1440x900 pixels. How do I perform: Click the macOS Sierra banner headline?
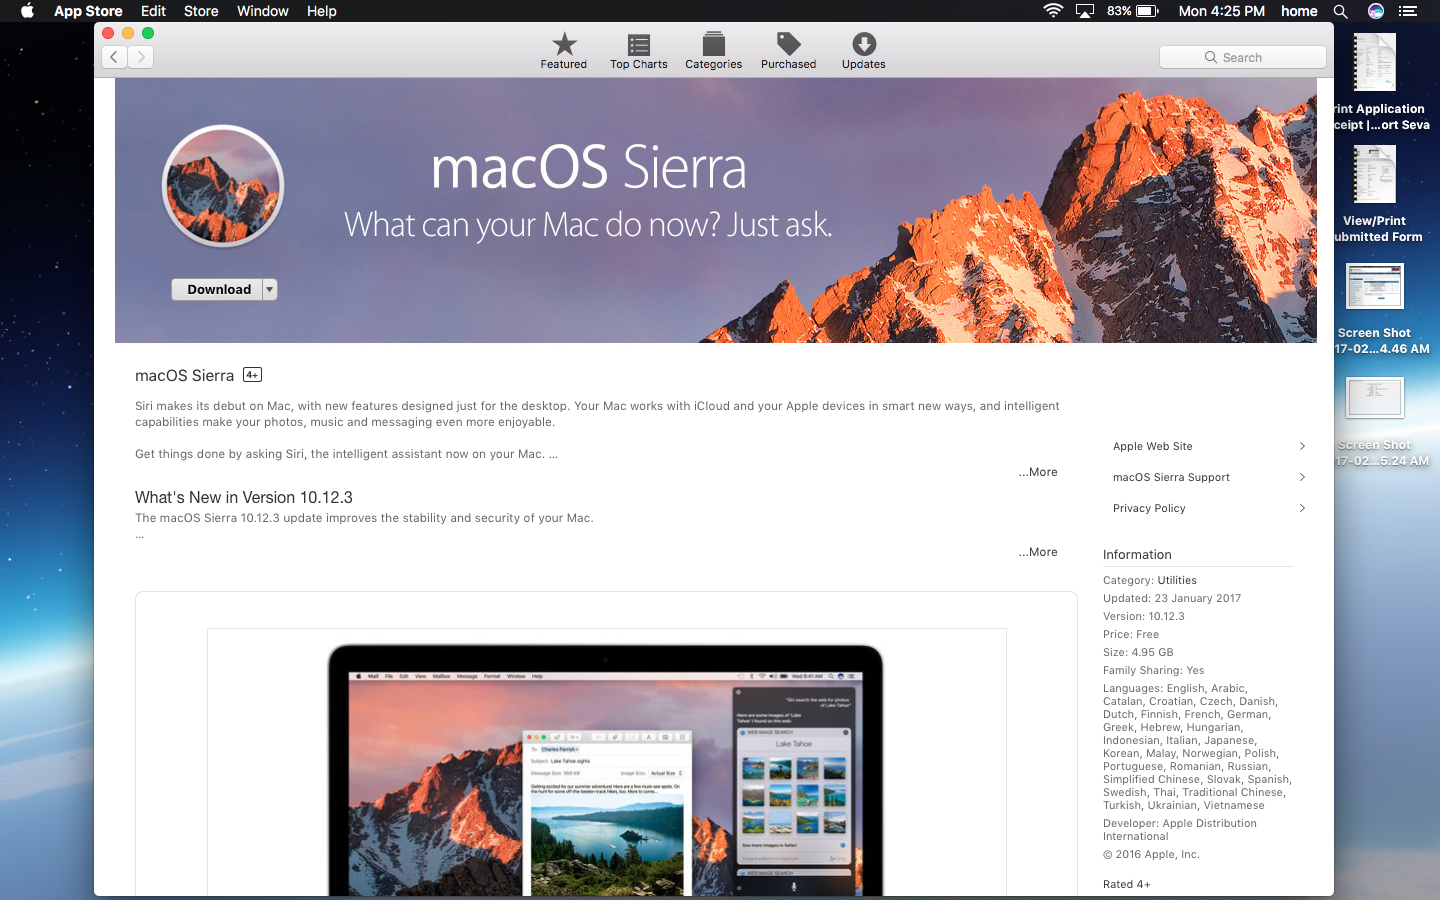click(588, 167)
